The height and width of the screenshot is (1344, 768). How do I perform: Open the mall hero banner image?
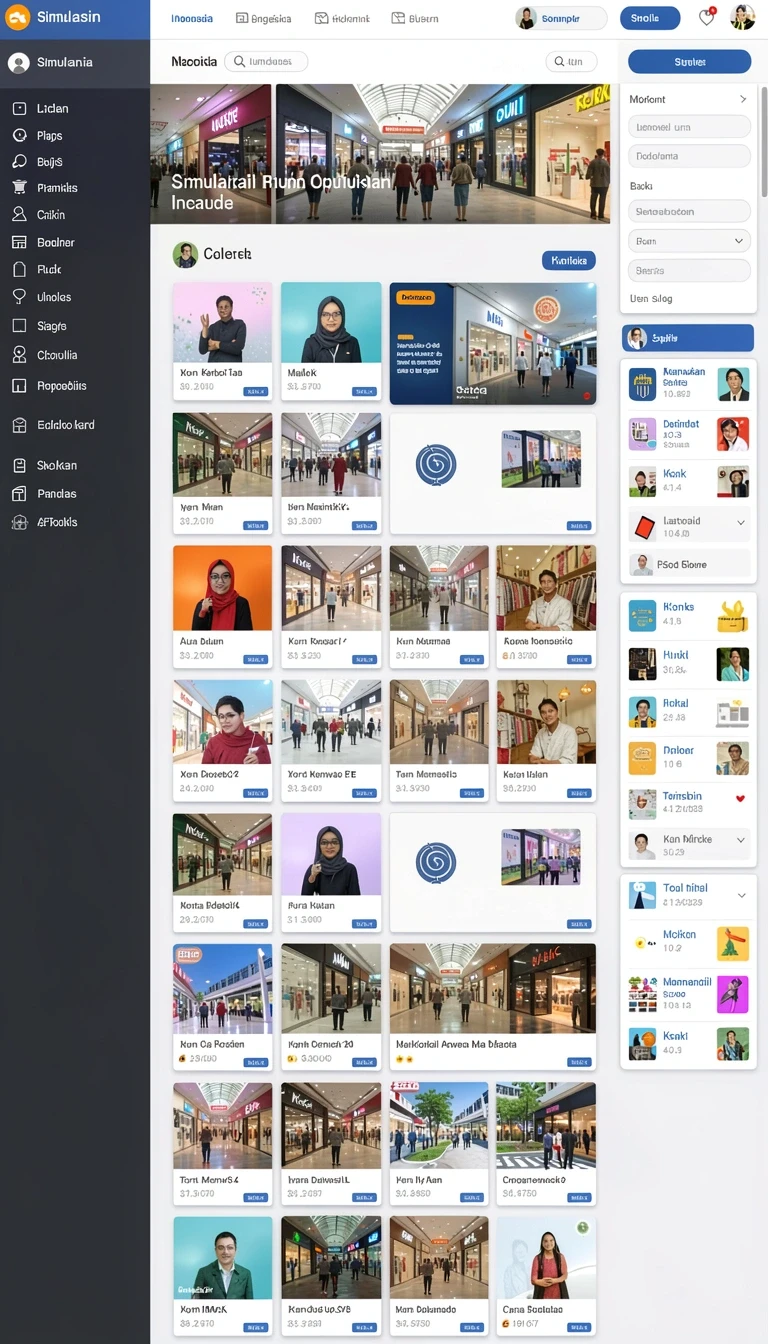(380, 154)
